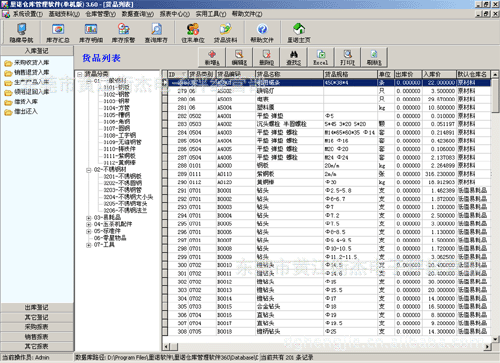Click the 入库登记 section header

(x=37, y=51)
